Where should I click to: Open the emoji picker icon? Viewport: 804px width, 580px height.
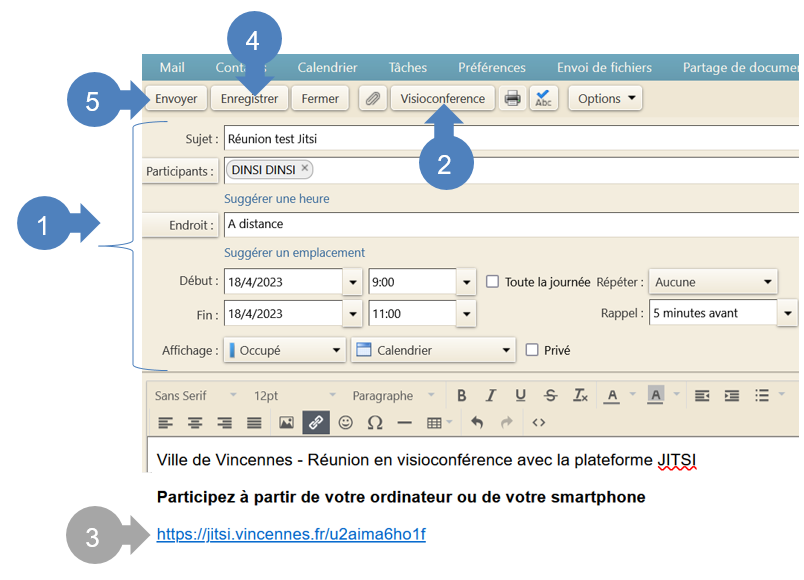[x=345, y=423]
